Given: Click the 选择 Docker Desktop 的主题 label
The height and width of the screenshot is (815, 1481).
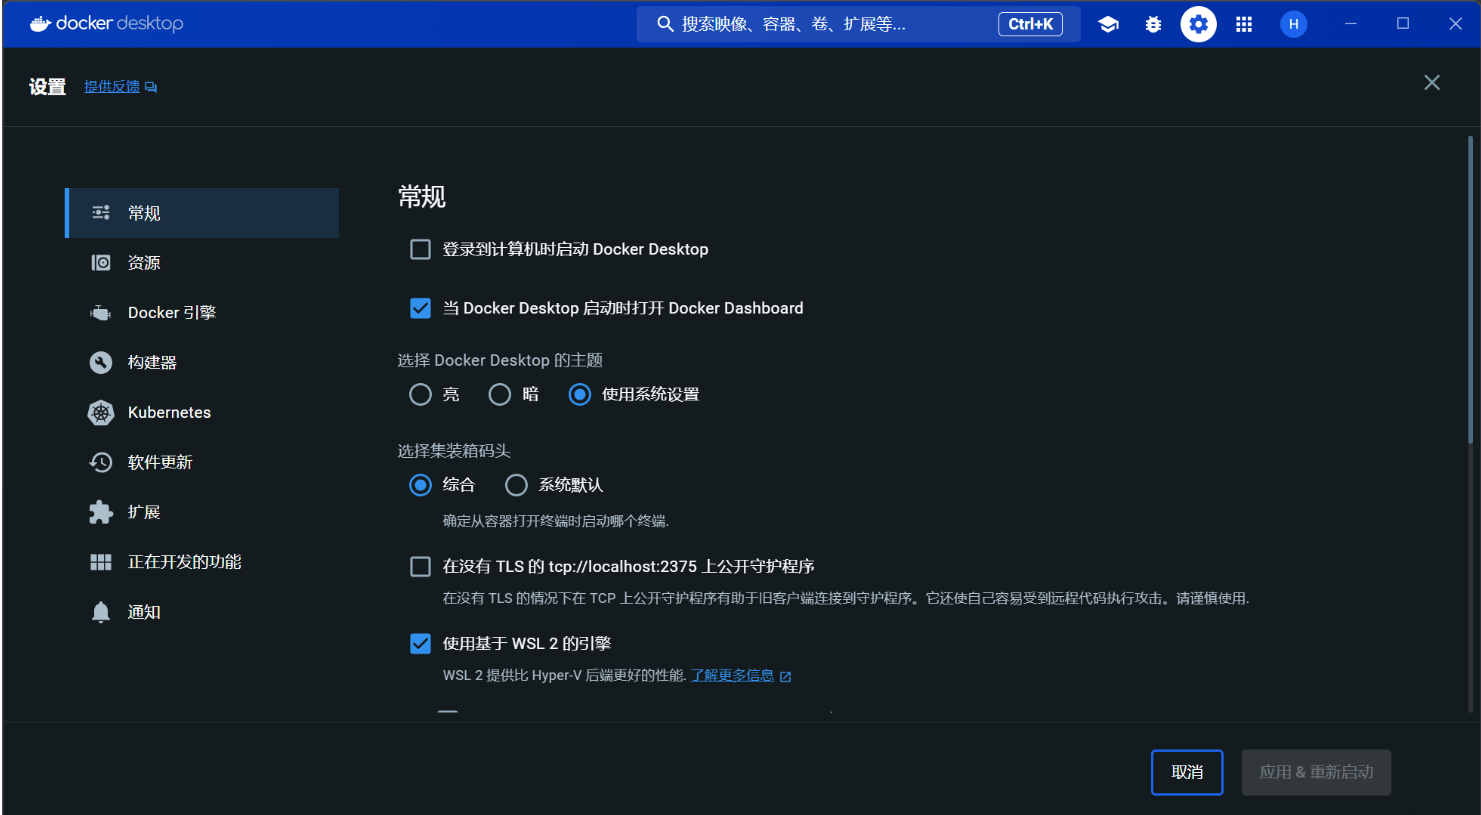Looking at the screenshot, I should pos(500,360).
